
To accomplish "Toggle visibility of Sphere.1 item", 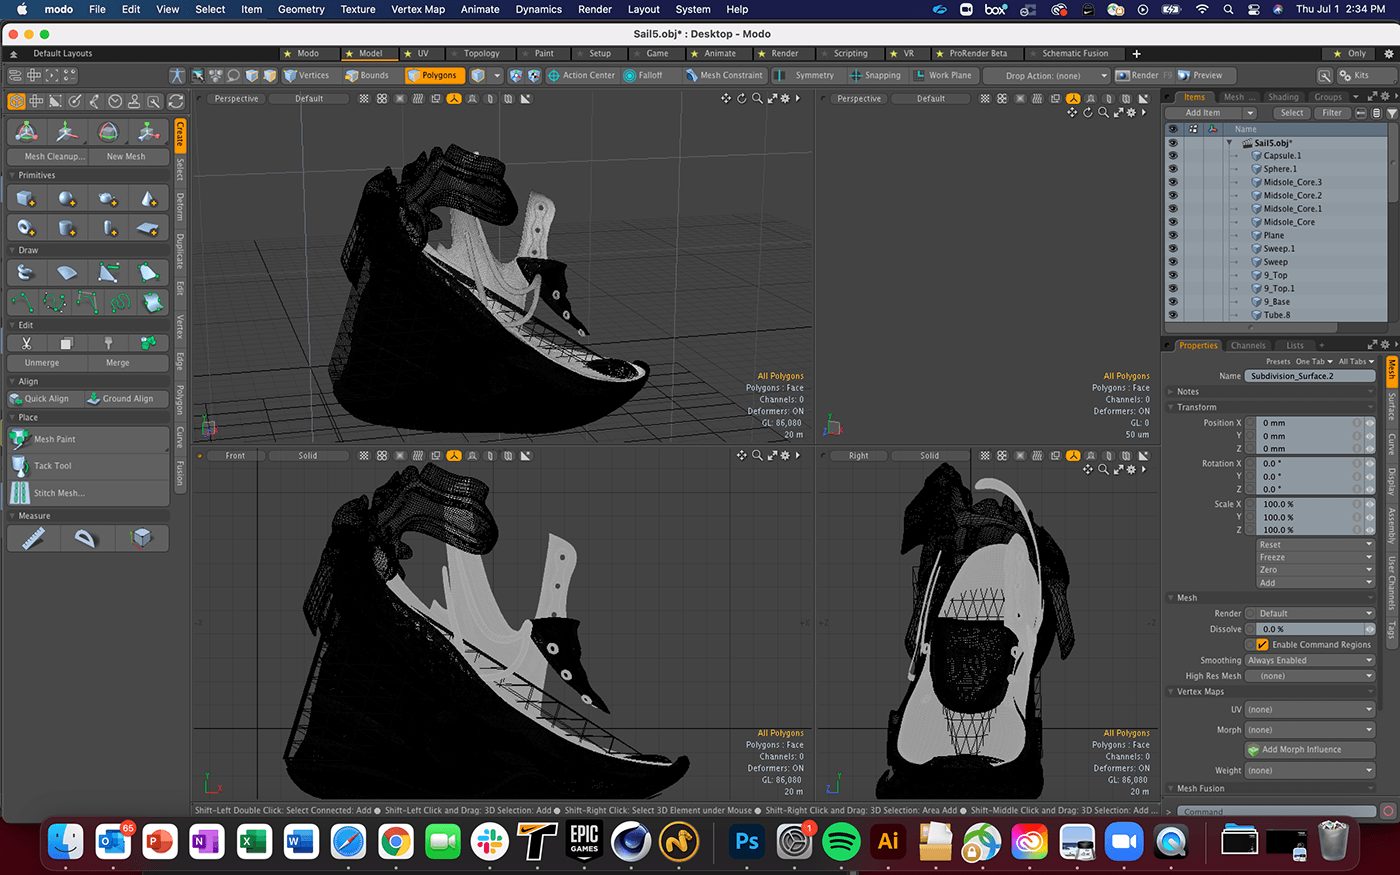I will (1172, 169).
